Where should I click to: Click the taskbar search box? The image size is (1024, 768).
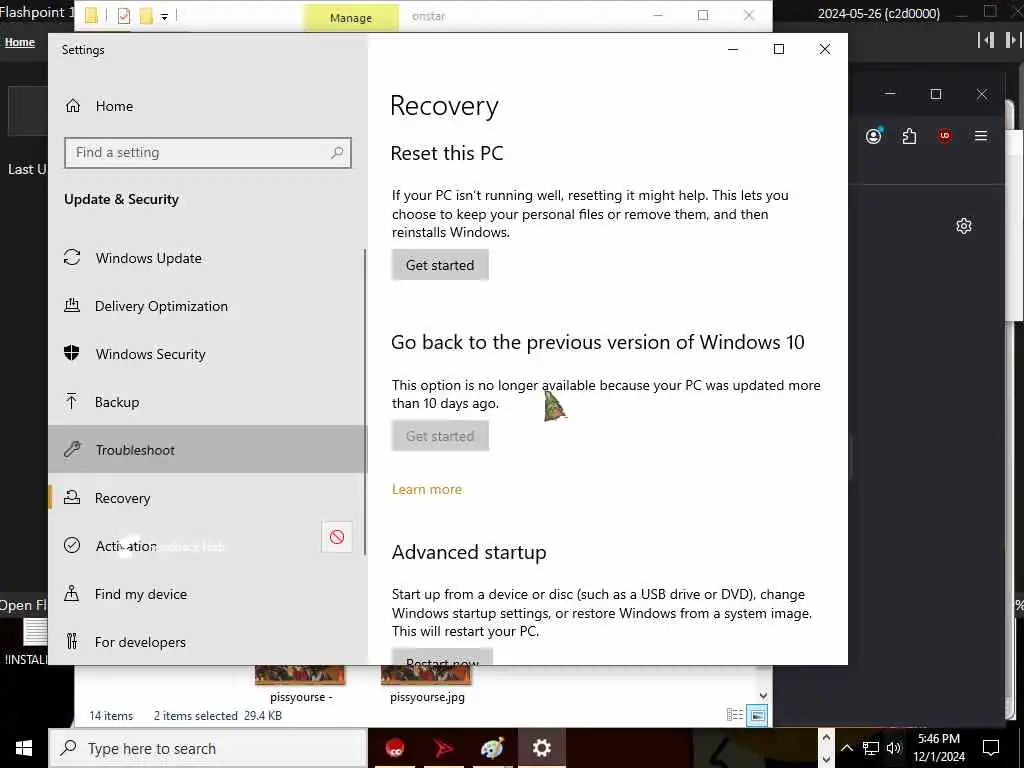[207, 748]
